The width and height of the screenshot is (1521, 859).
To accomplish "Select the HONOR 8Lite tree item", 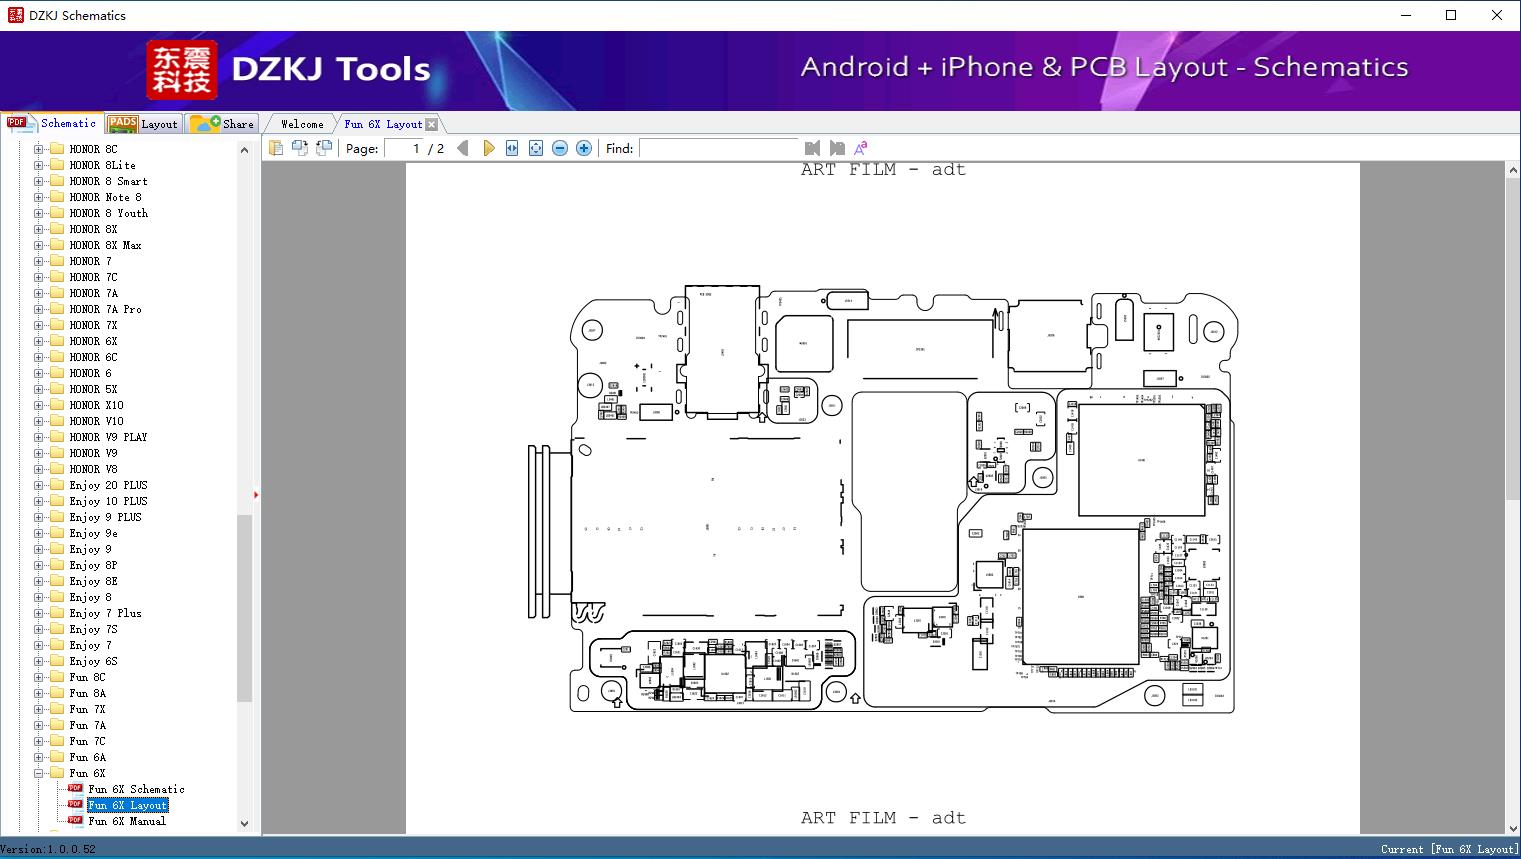I will [102, 165].
